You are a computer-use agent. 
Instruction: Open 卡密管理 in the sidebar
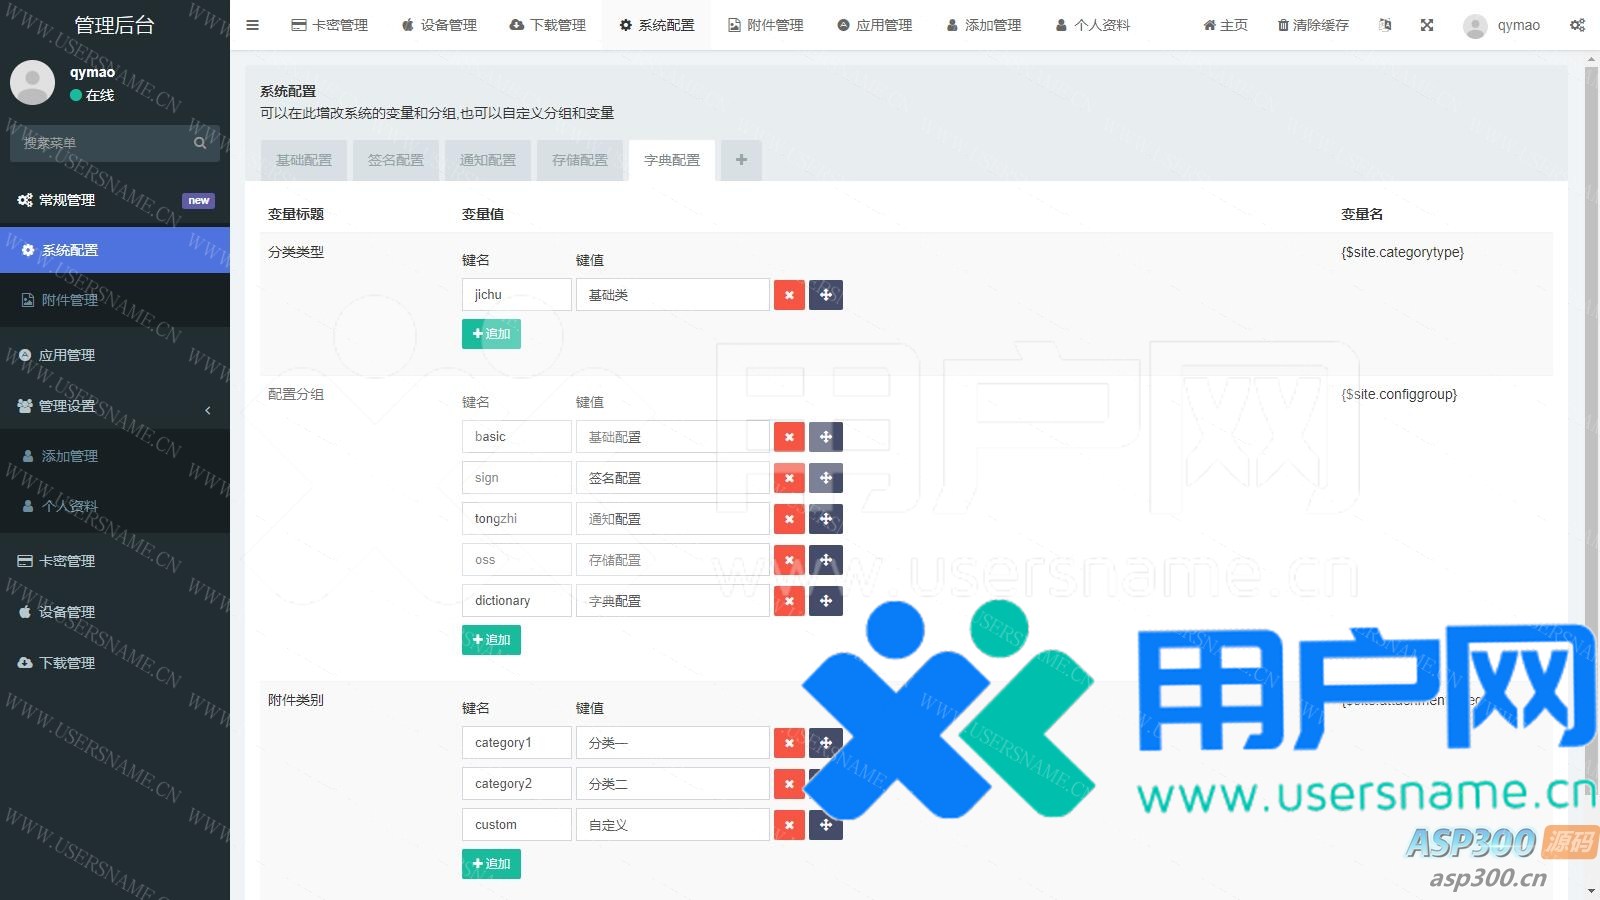(115, 561)
